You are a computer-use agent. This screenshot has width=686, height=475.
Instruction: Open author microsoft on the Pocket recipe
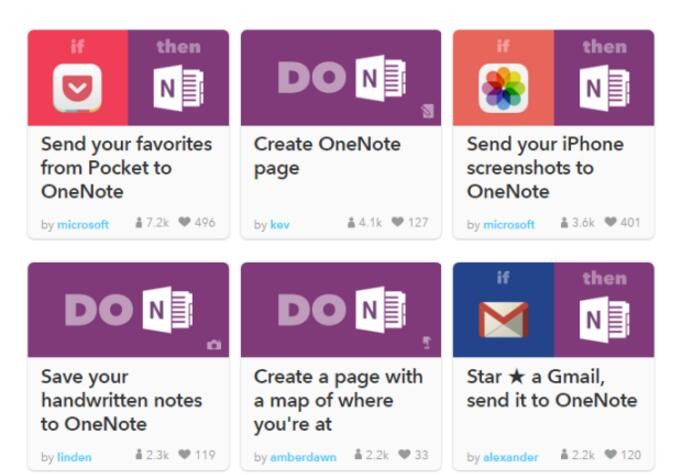pyautogui.click(x=83, y=224)
